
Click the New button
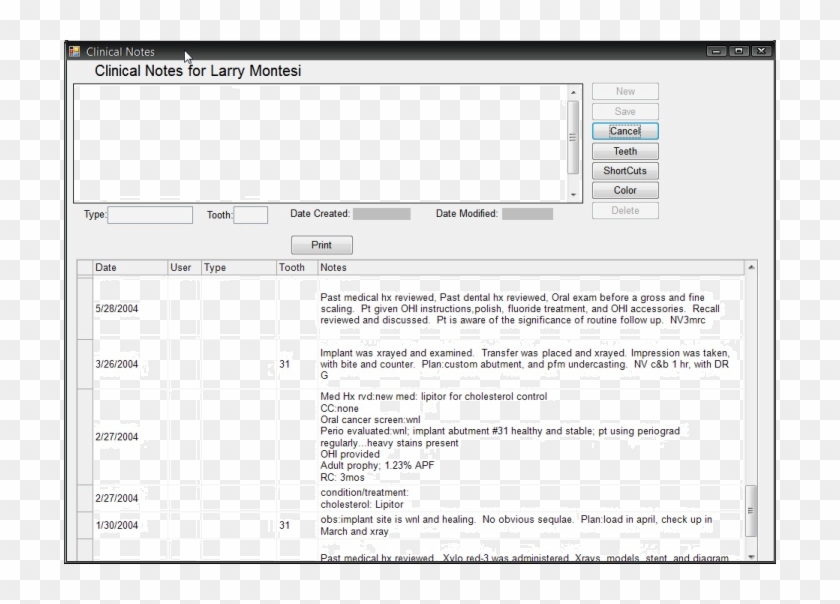pyautogui.click(x=624, y=91)
